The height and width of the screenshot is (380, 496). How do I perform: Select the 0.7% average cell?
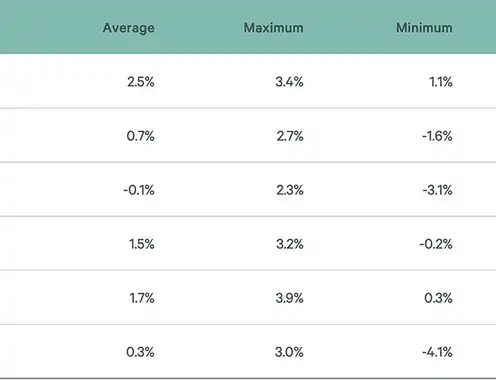(x=141, y=136)
